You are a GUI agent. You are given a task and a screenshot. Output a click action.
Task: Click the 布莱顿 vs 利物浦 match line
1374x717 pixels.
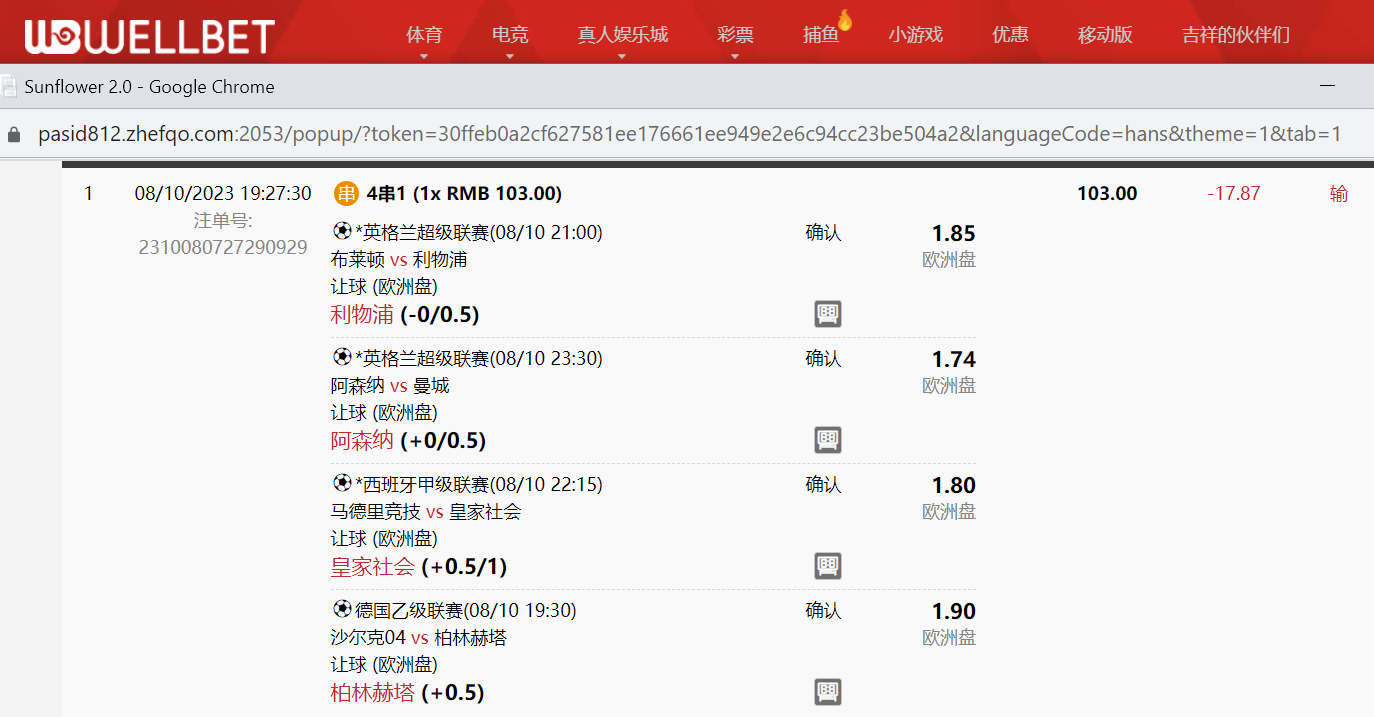[399, 259]
